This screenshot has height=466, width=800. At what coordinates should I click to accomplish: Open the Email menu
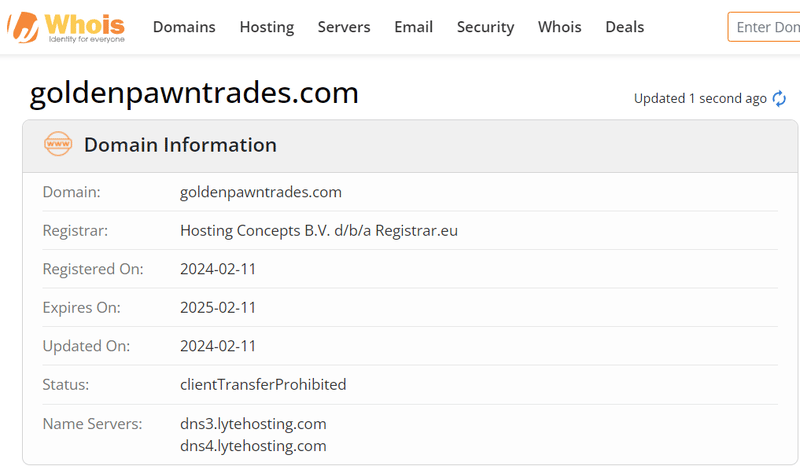[413, 27]
